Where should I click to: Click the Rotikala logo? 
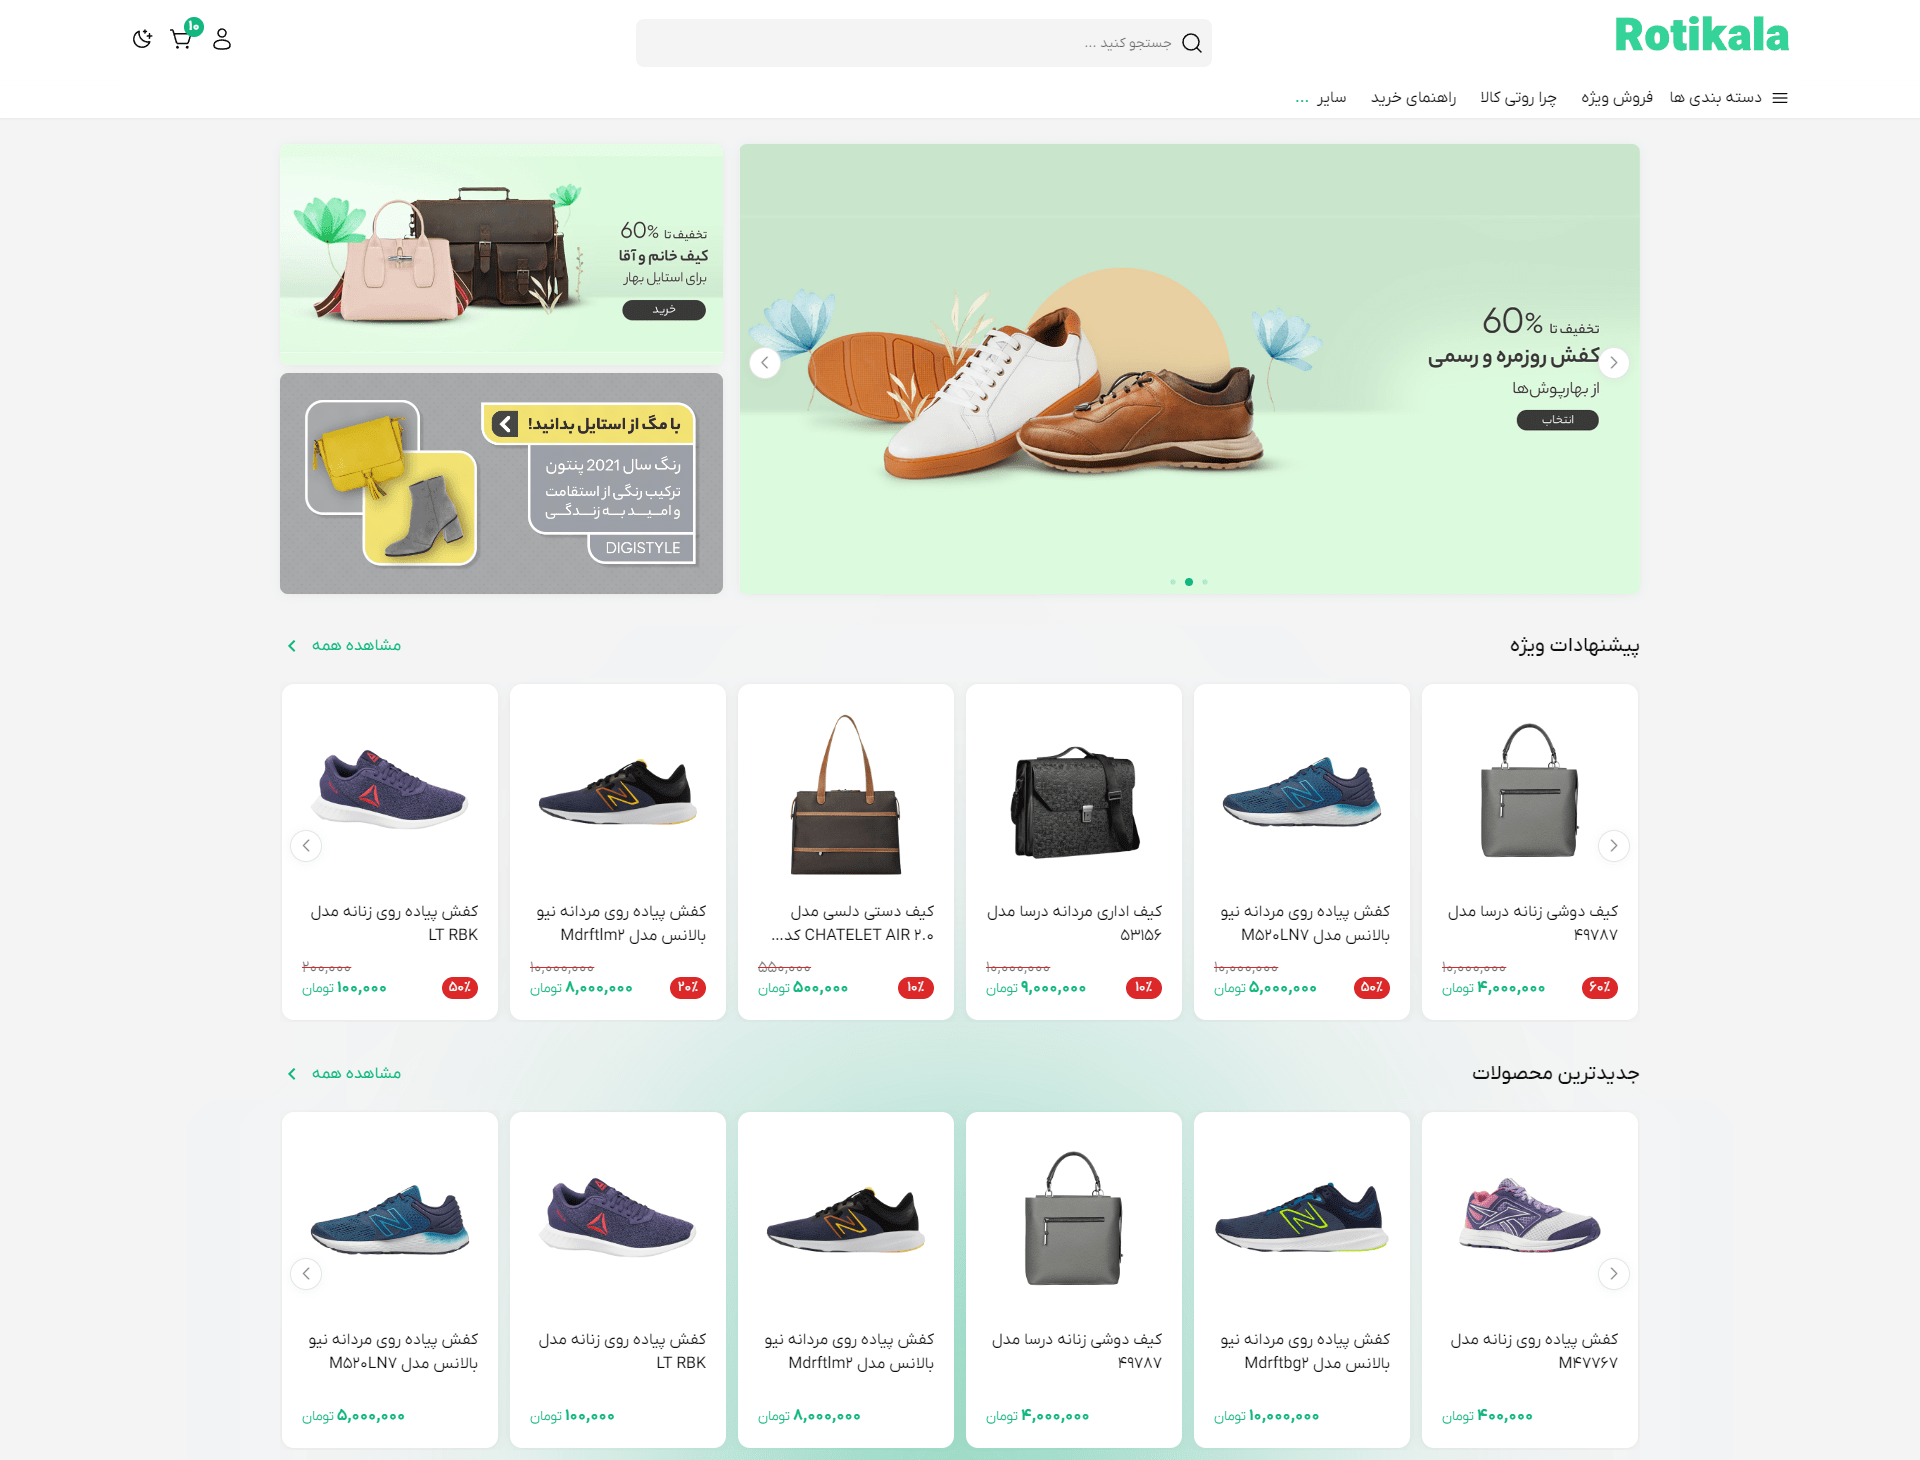(1701, 35)
